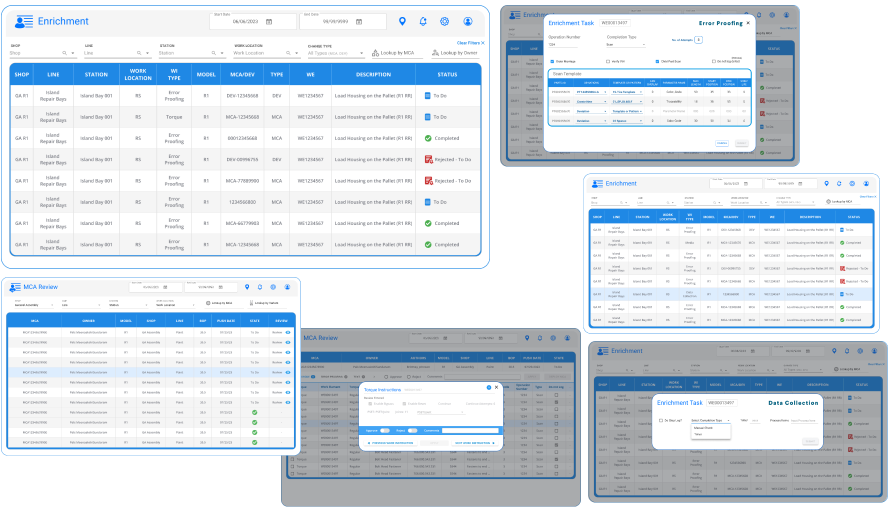Open Change Type dropdown in large Enrichment window
The image size is (888, 519).
tap(336, 53)
